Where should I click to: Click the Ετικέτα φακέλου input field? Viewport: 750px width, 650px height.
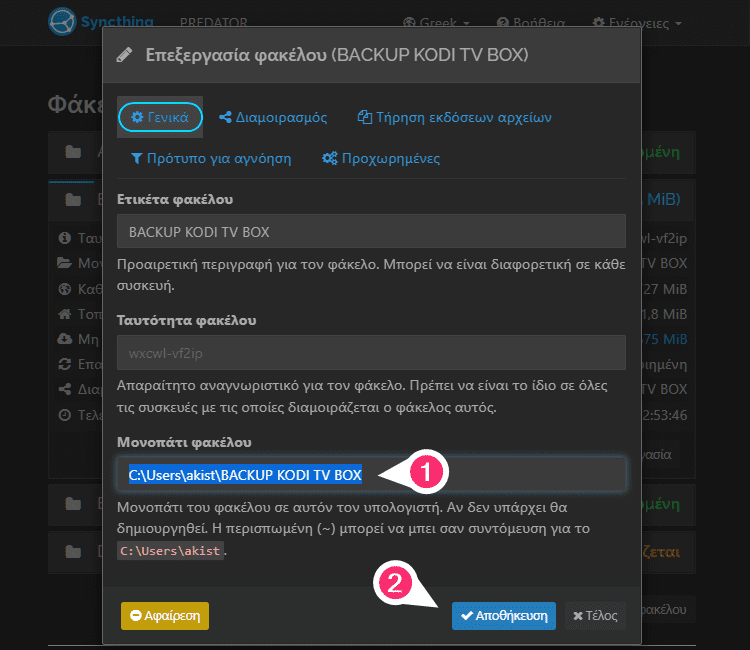(x=371, y=231)
